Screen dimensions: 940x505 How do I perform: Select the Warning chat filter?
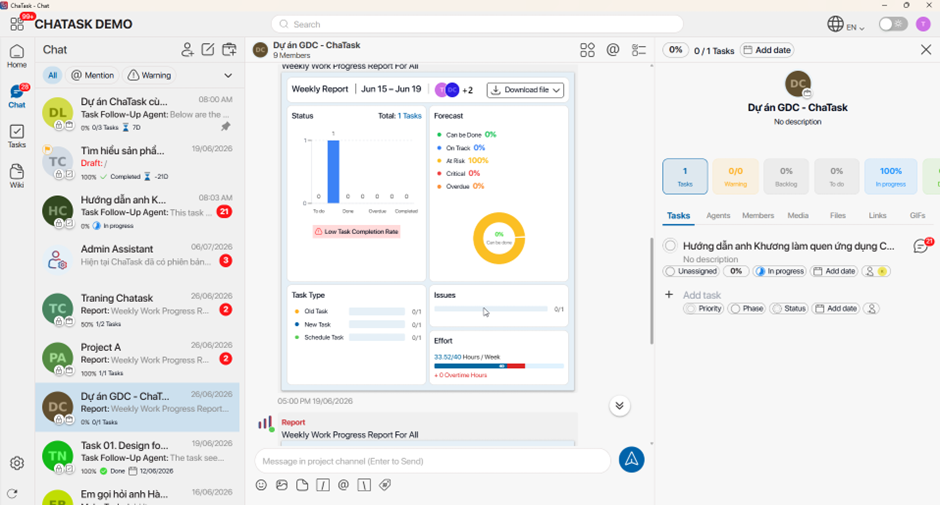(x=150, y=75)
